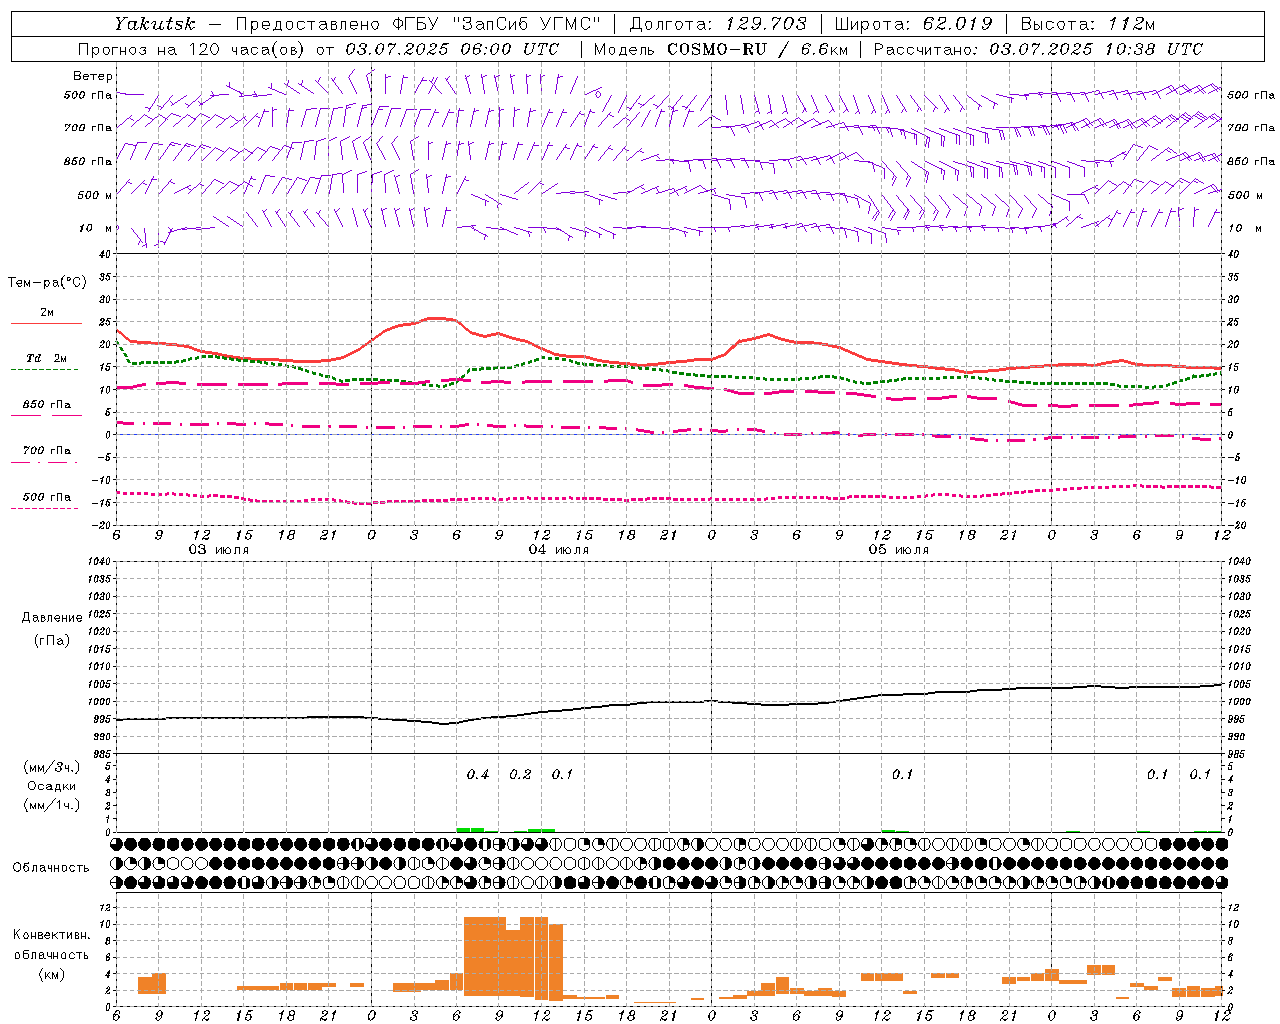Select the latitude value Широта: 62.019
The width and height of the screenshot is (1280, 1024).
[913, 24]
